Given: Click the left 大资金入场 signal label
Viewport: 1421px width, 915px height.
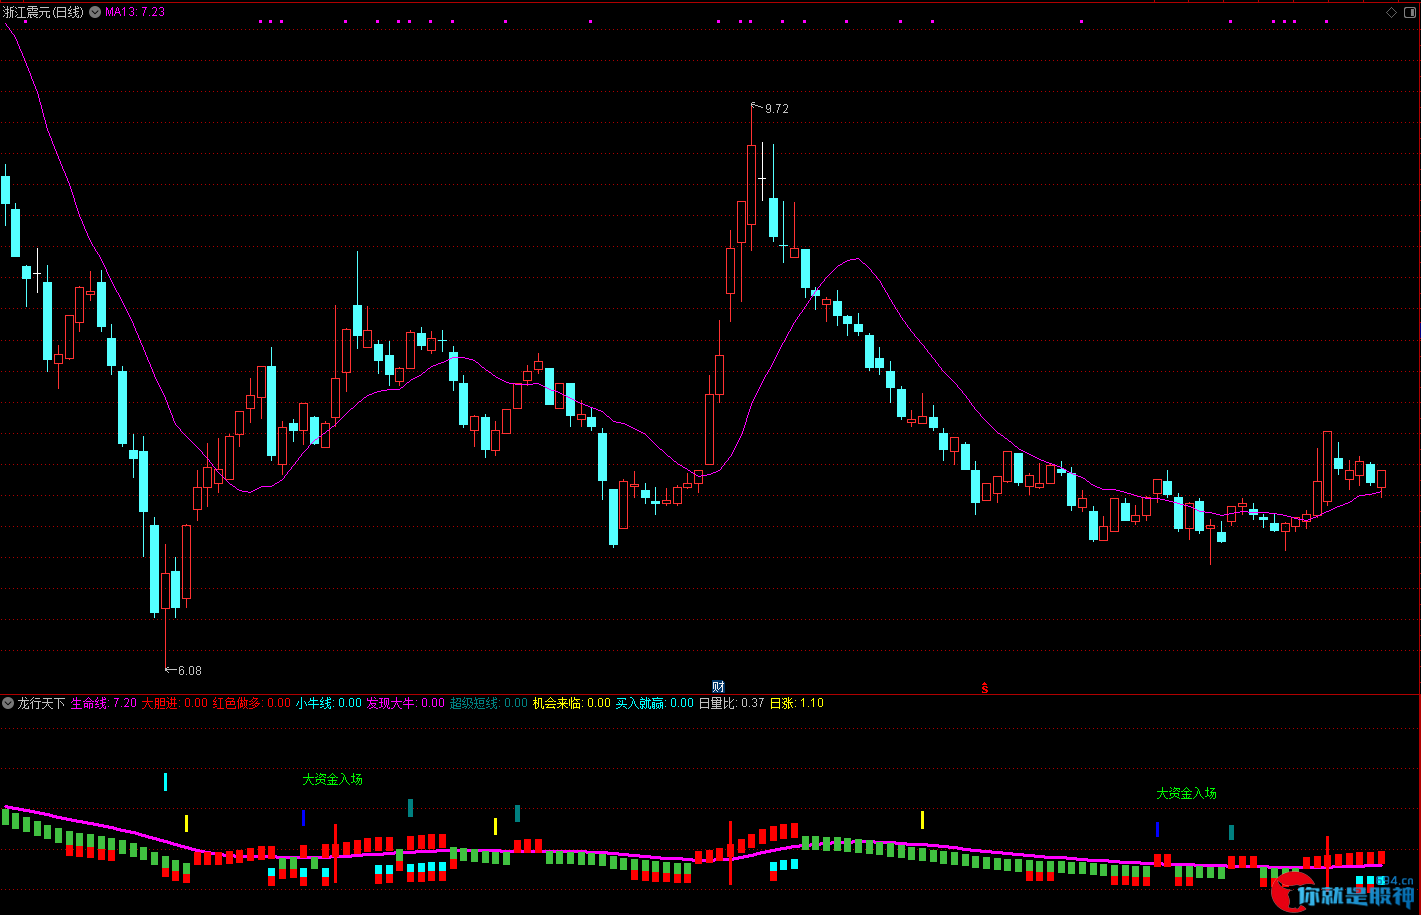Looking at the screenshot, I should pyautogui.click(x=333, y=779).
